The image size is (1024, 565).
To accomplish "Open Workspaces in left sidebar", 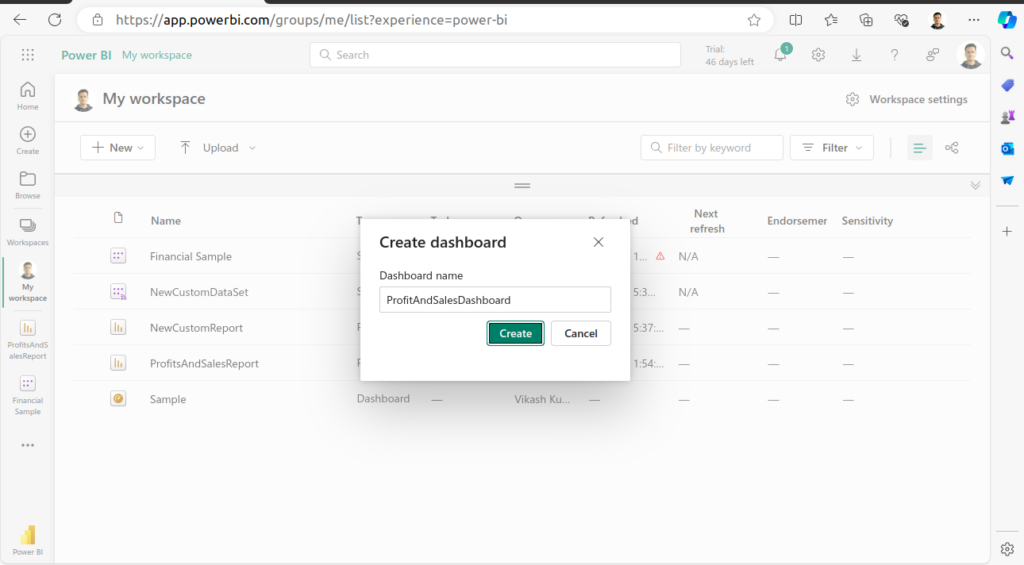I will click(x=28, y=230).
